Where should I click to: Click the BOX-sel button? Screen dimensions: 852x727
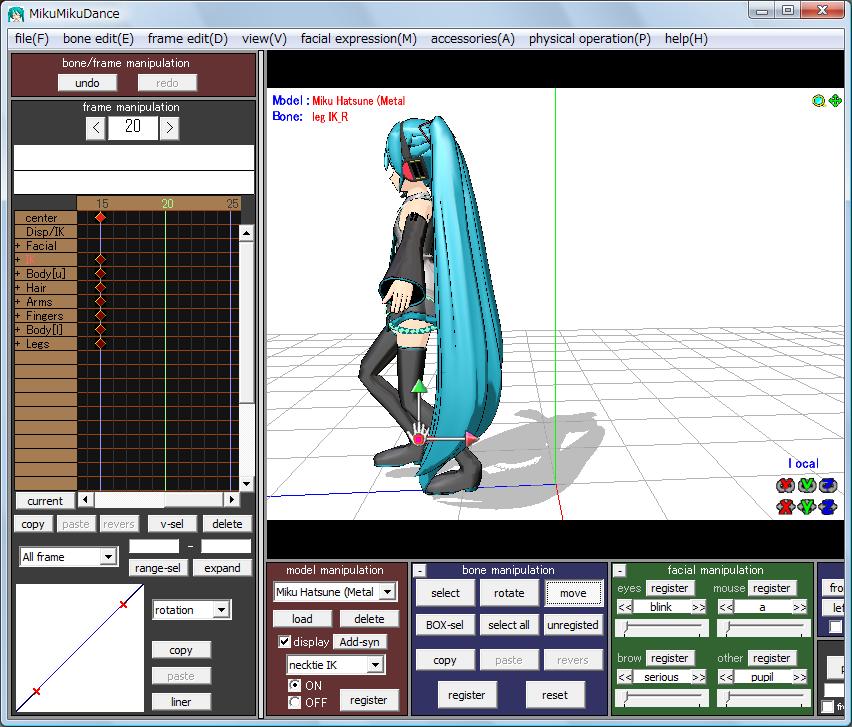(x=445, y=625)
